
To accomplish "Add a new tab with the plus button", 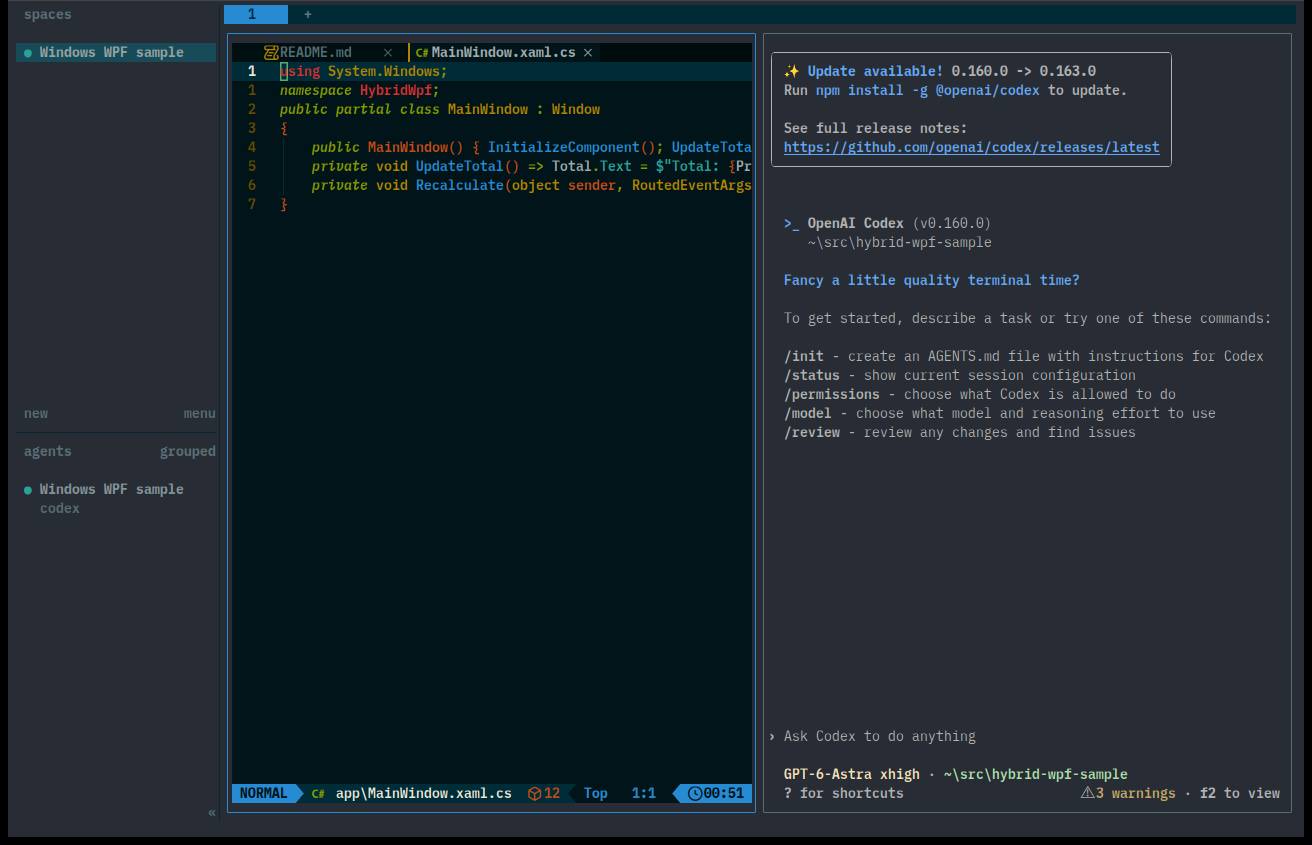I will (x=308, y=14).
